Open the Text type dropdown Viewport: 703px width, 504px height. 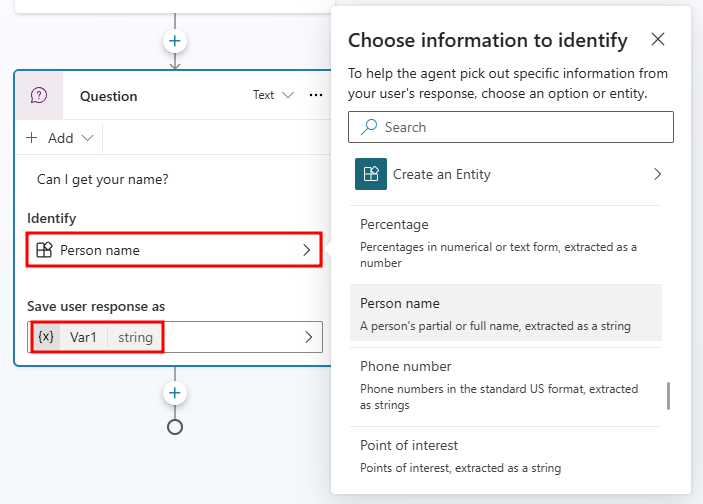point(272,95)
